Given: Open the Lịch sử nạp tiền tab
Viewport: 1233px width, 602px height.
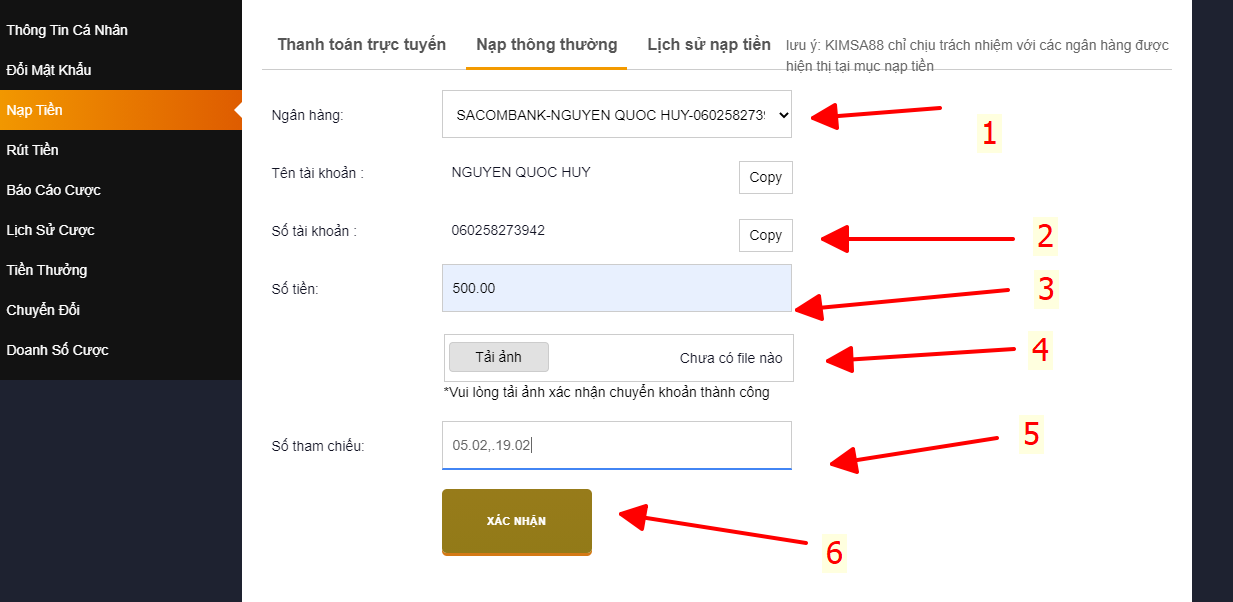Looking at the screenshot, I should pyautogui.click(x=708, y=45).
